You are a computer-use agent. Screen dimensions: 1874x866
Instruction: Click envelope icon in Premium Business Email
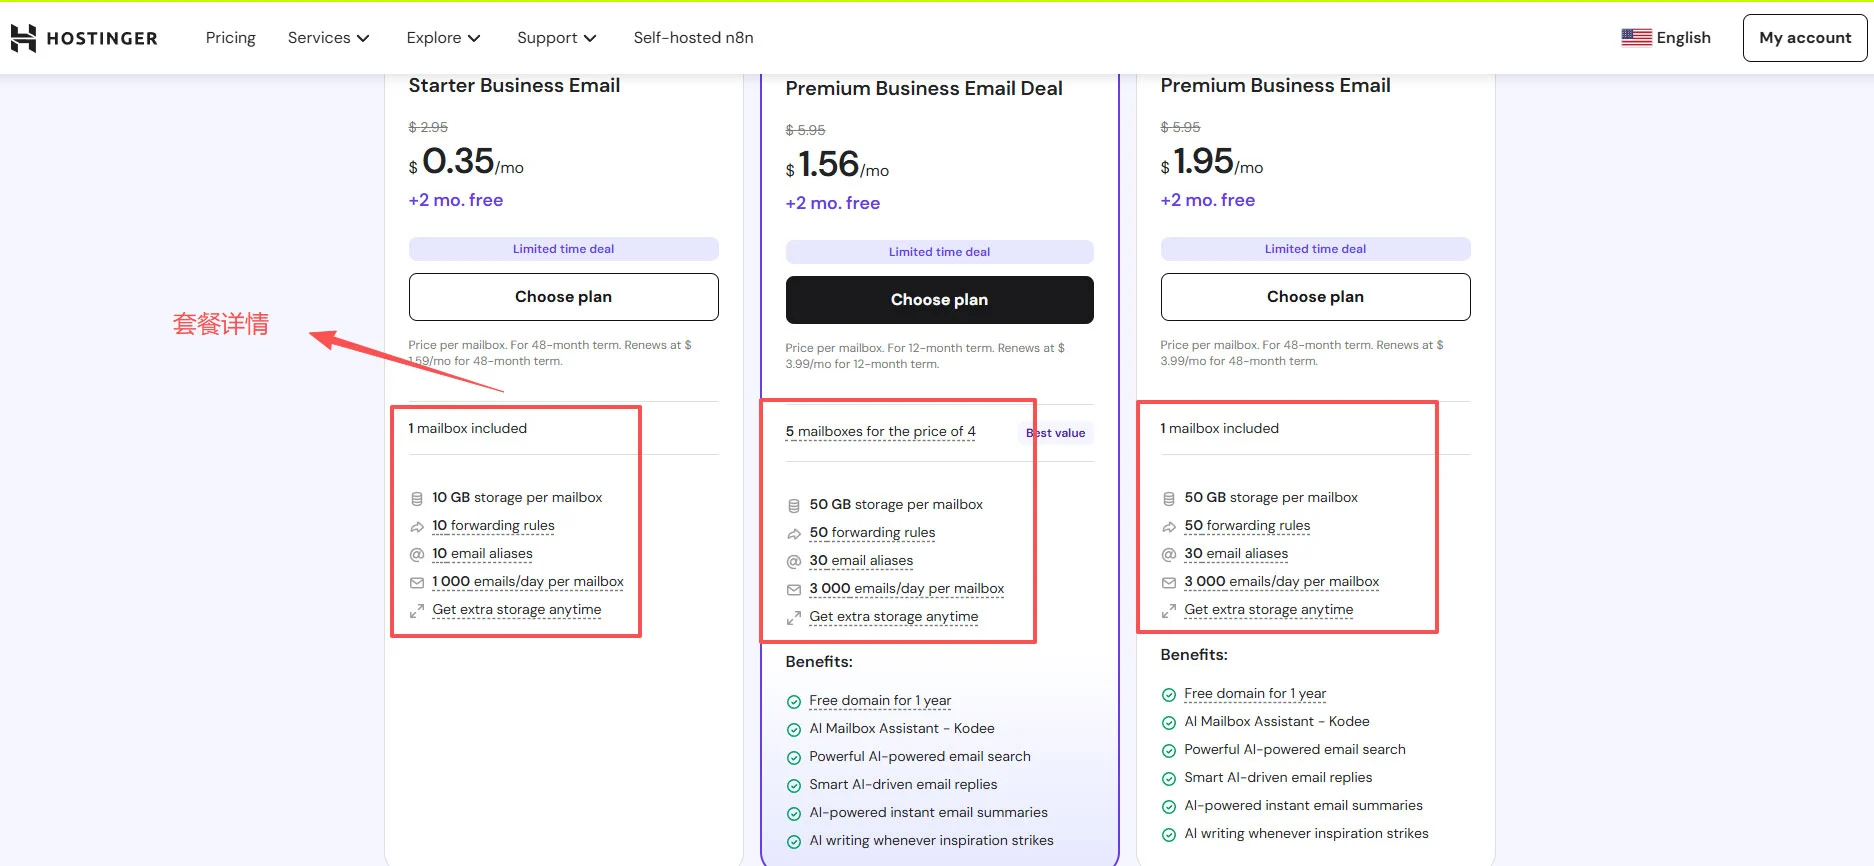1169,582
